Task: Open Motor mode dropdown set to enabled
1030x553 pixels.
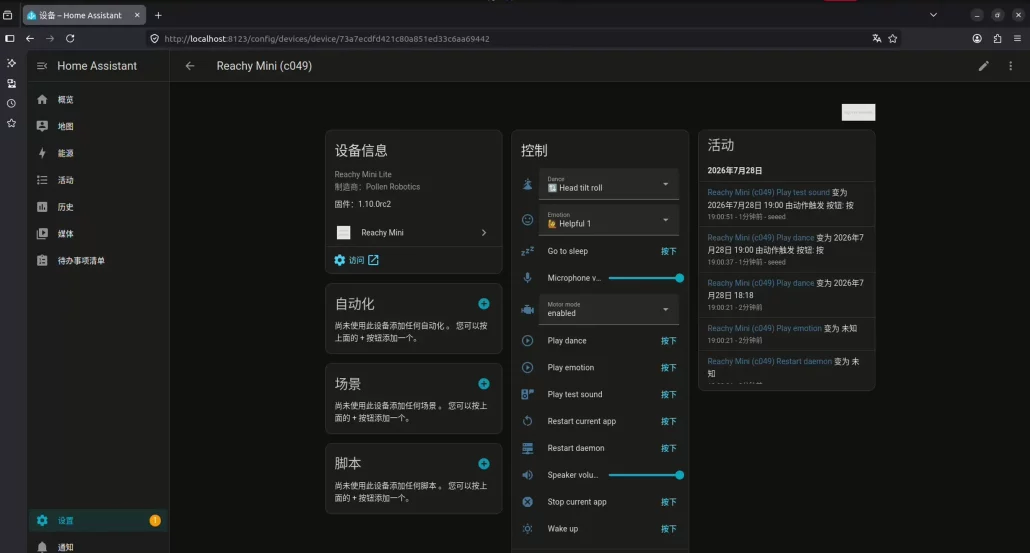Action: coord(609,309)
